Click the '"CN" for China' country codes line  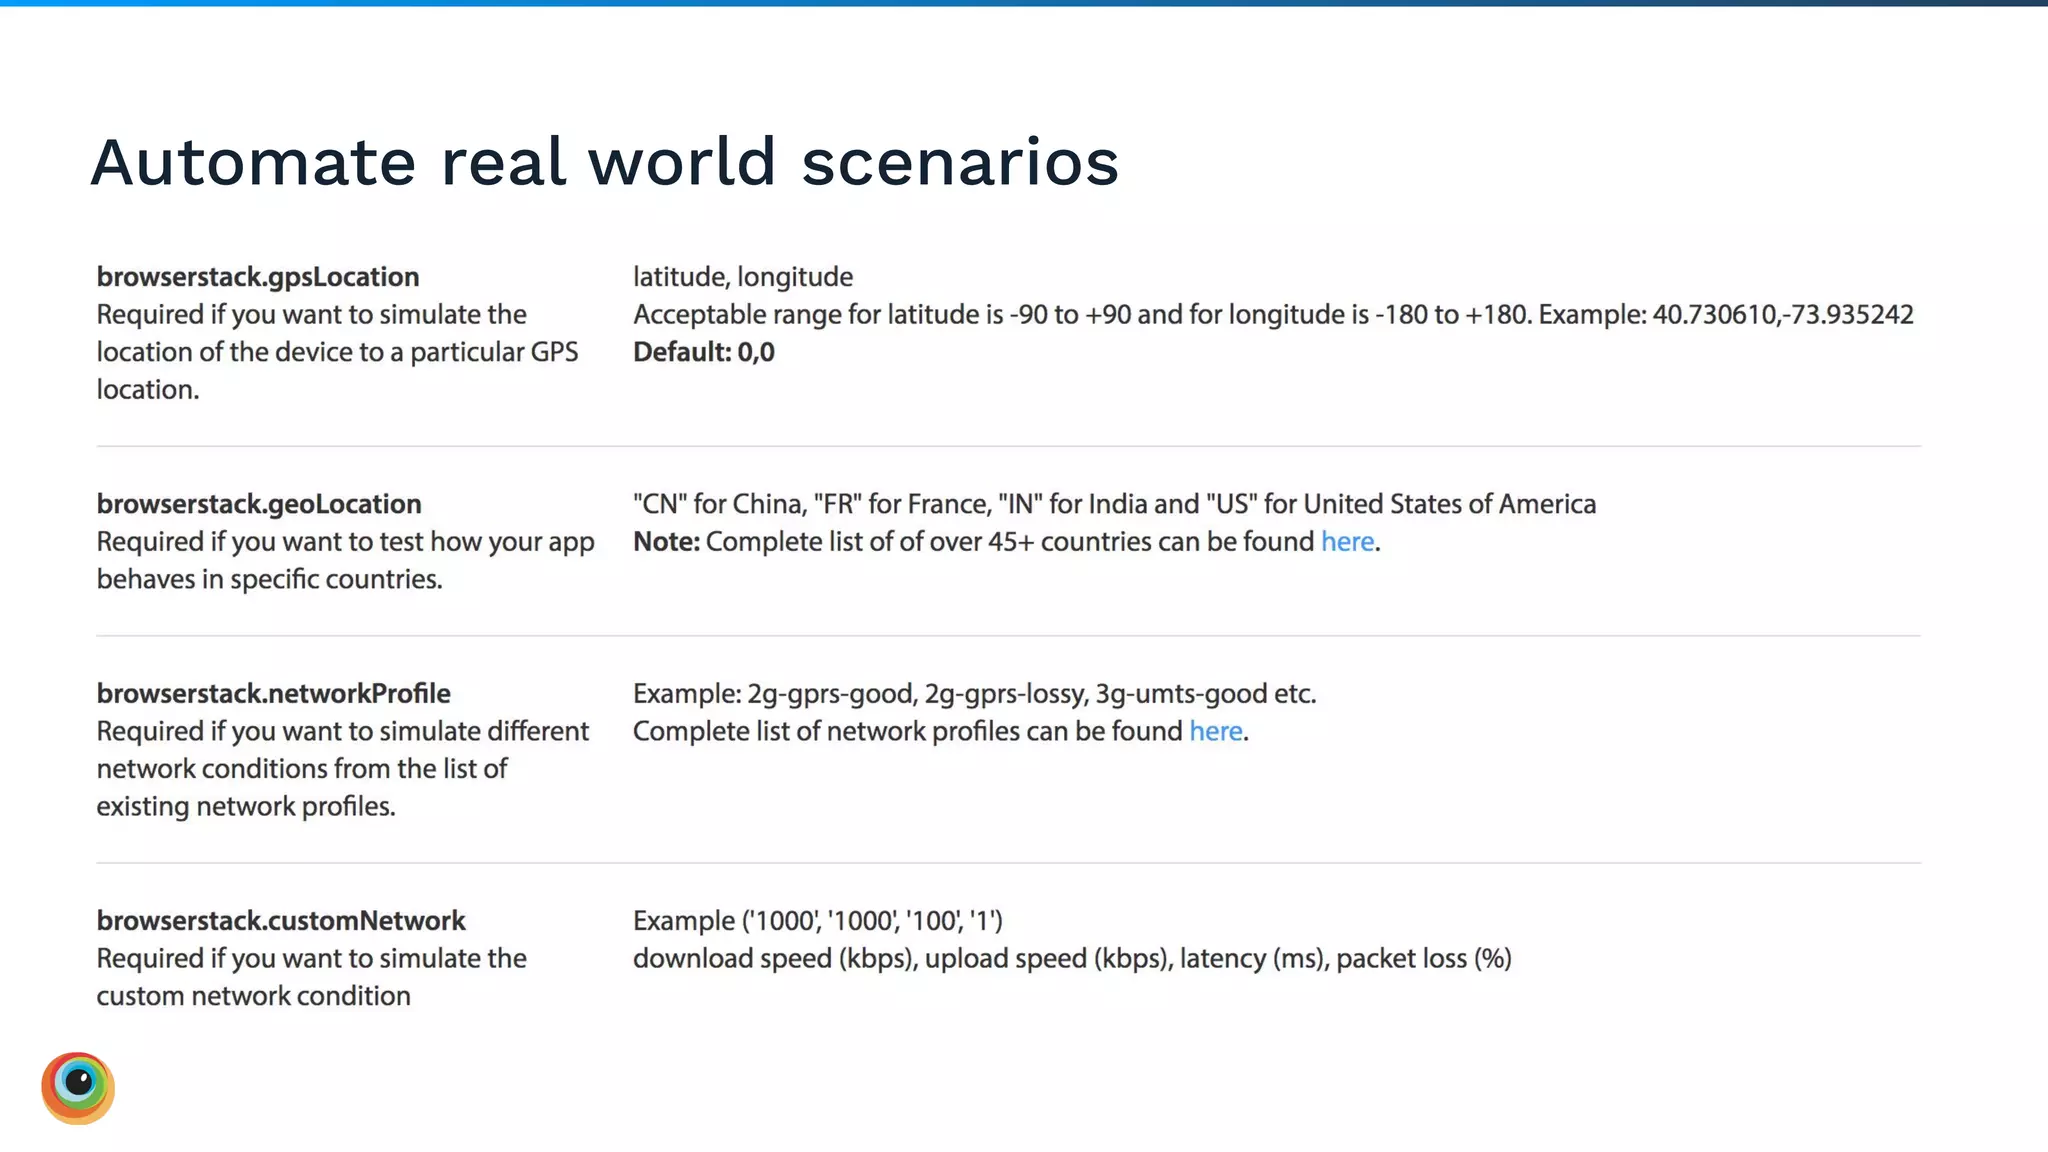1114,504
